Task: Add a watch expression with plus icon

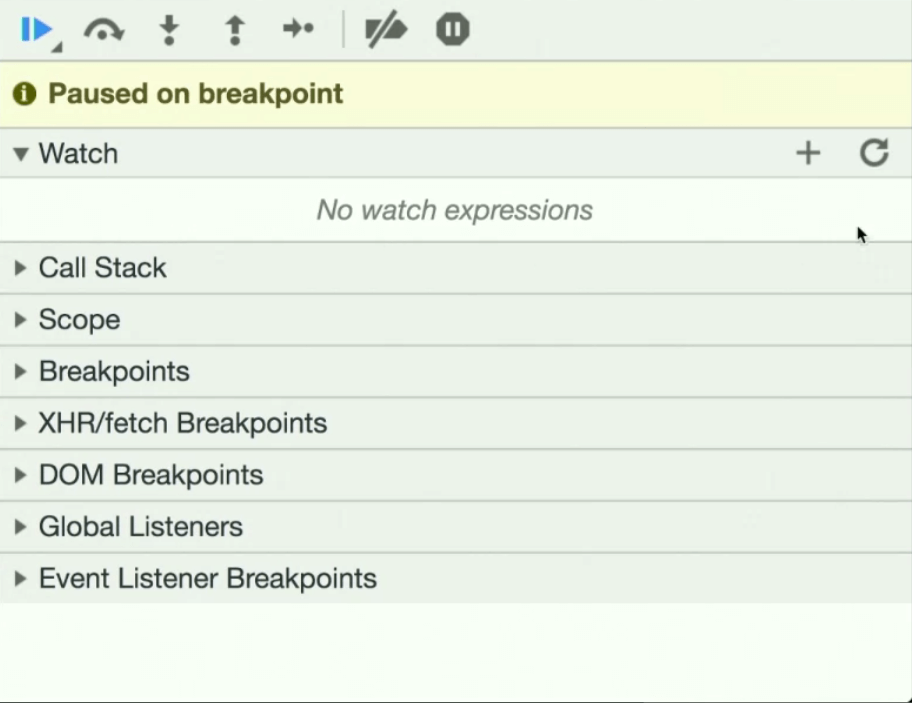Action: click(808, 154)
